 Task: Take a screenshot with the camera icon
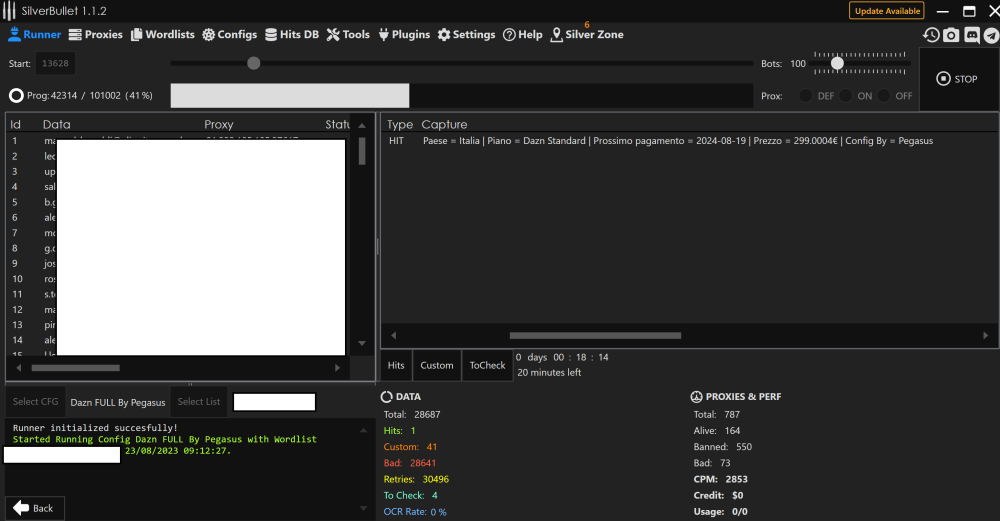[x=951, y=35]
